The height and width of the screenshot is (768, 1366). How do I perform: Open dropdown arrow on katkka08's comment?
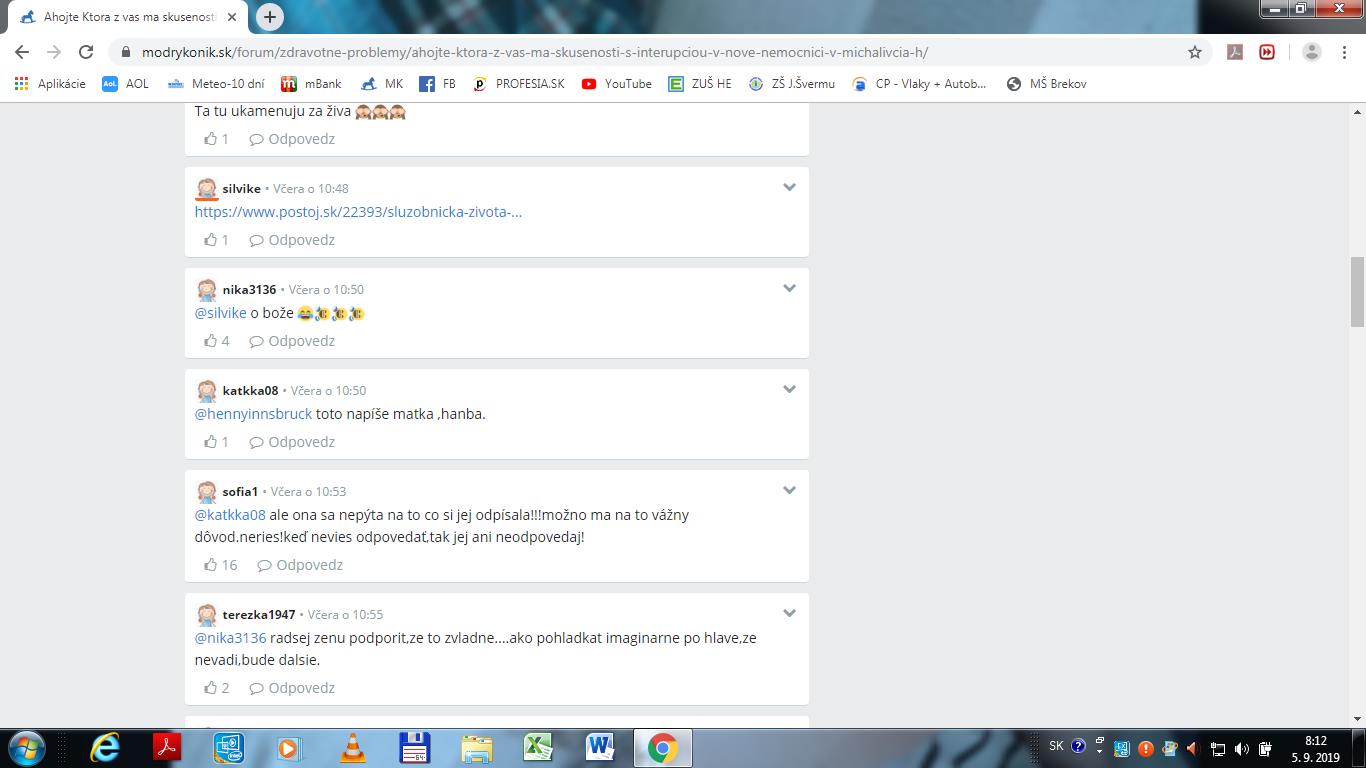click(x=789, y=389)
